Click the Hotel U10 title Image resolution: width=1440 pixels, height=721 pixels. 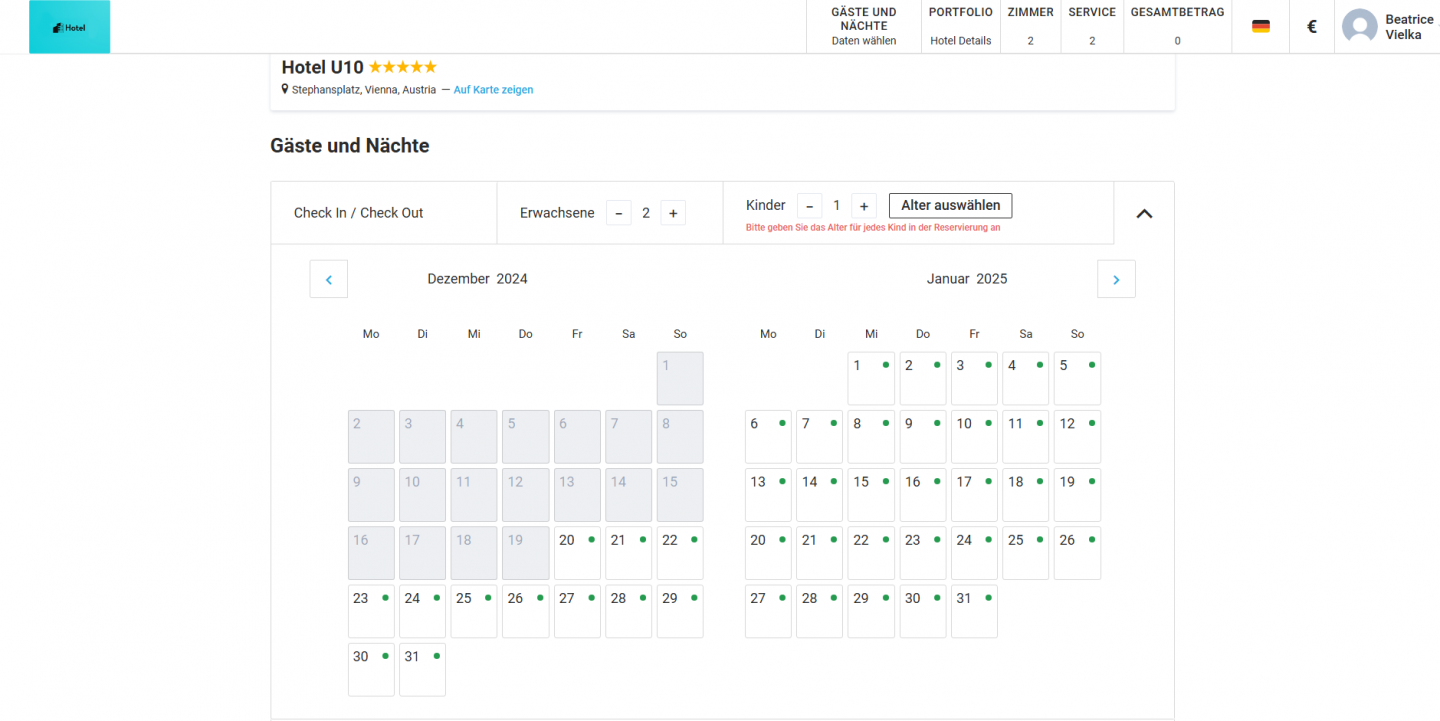pos(323,67)
